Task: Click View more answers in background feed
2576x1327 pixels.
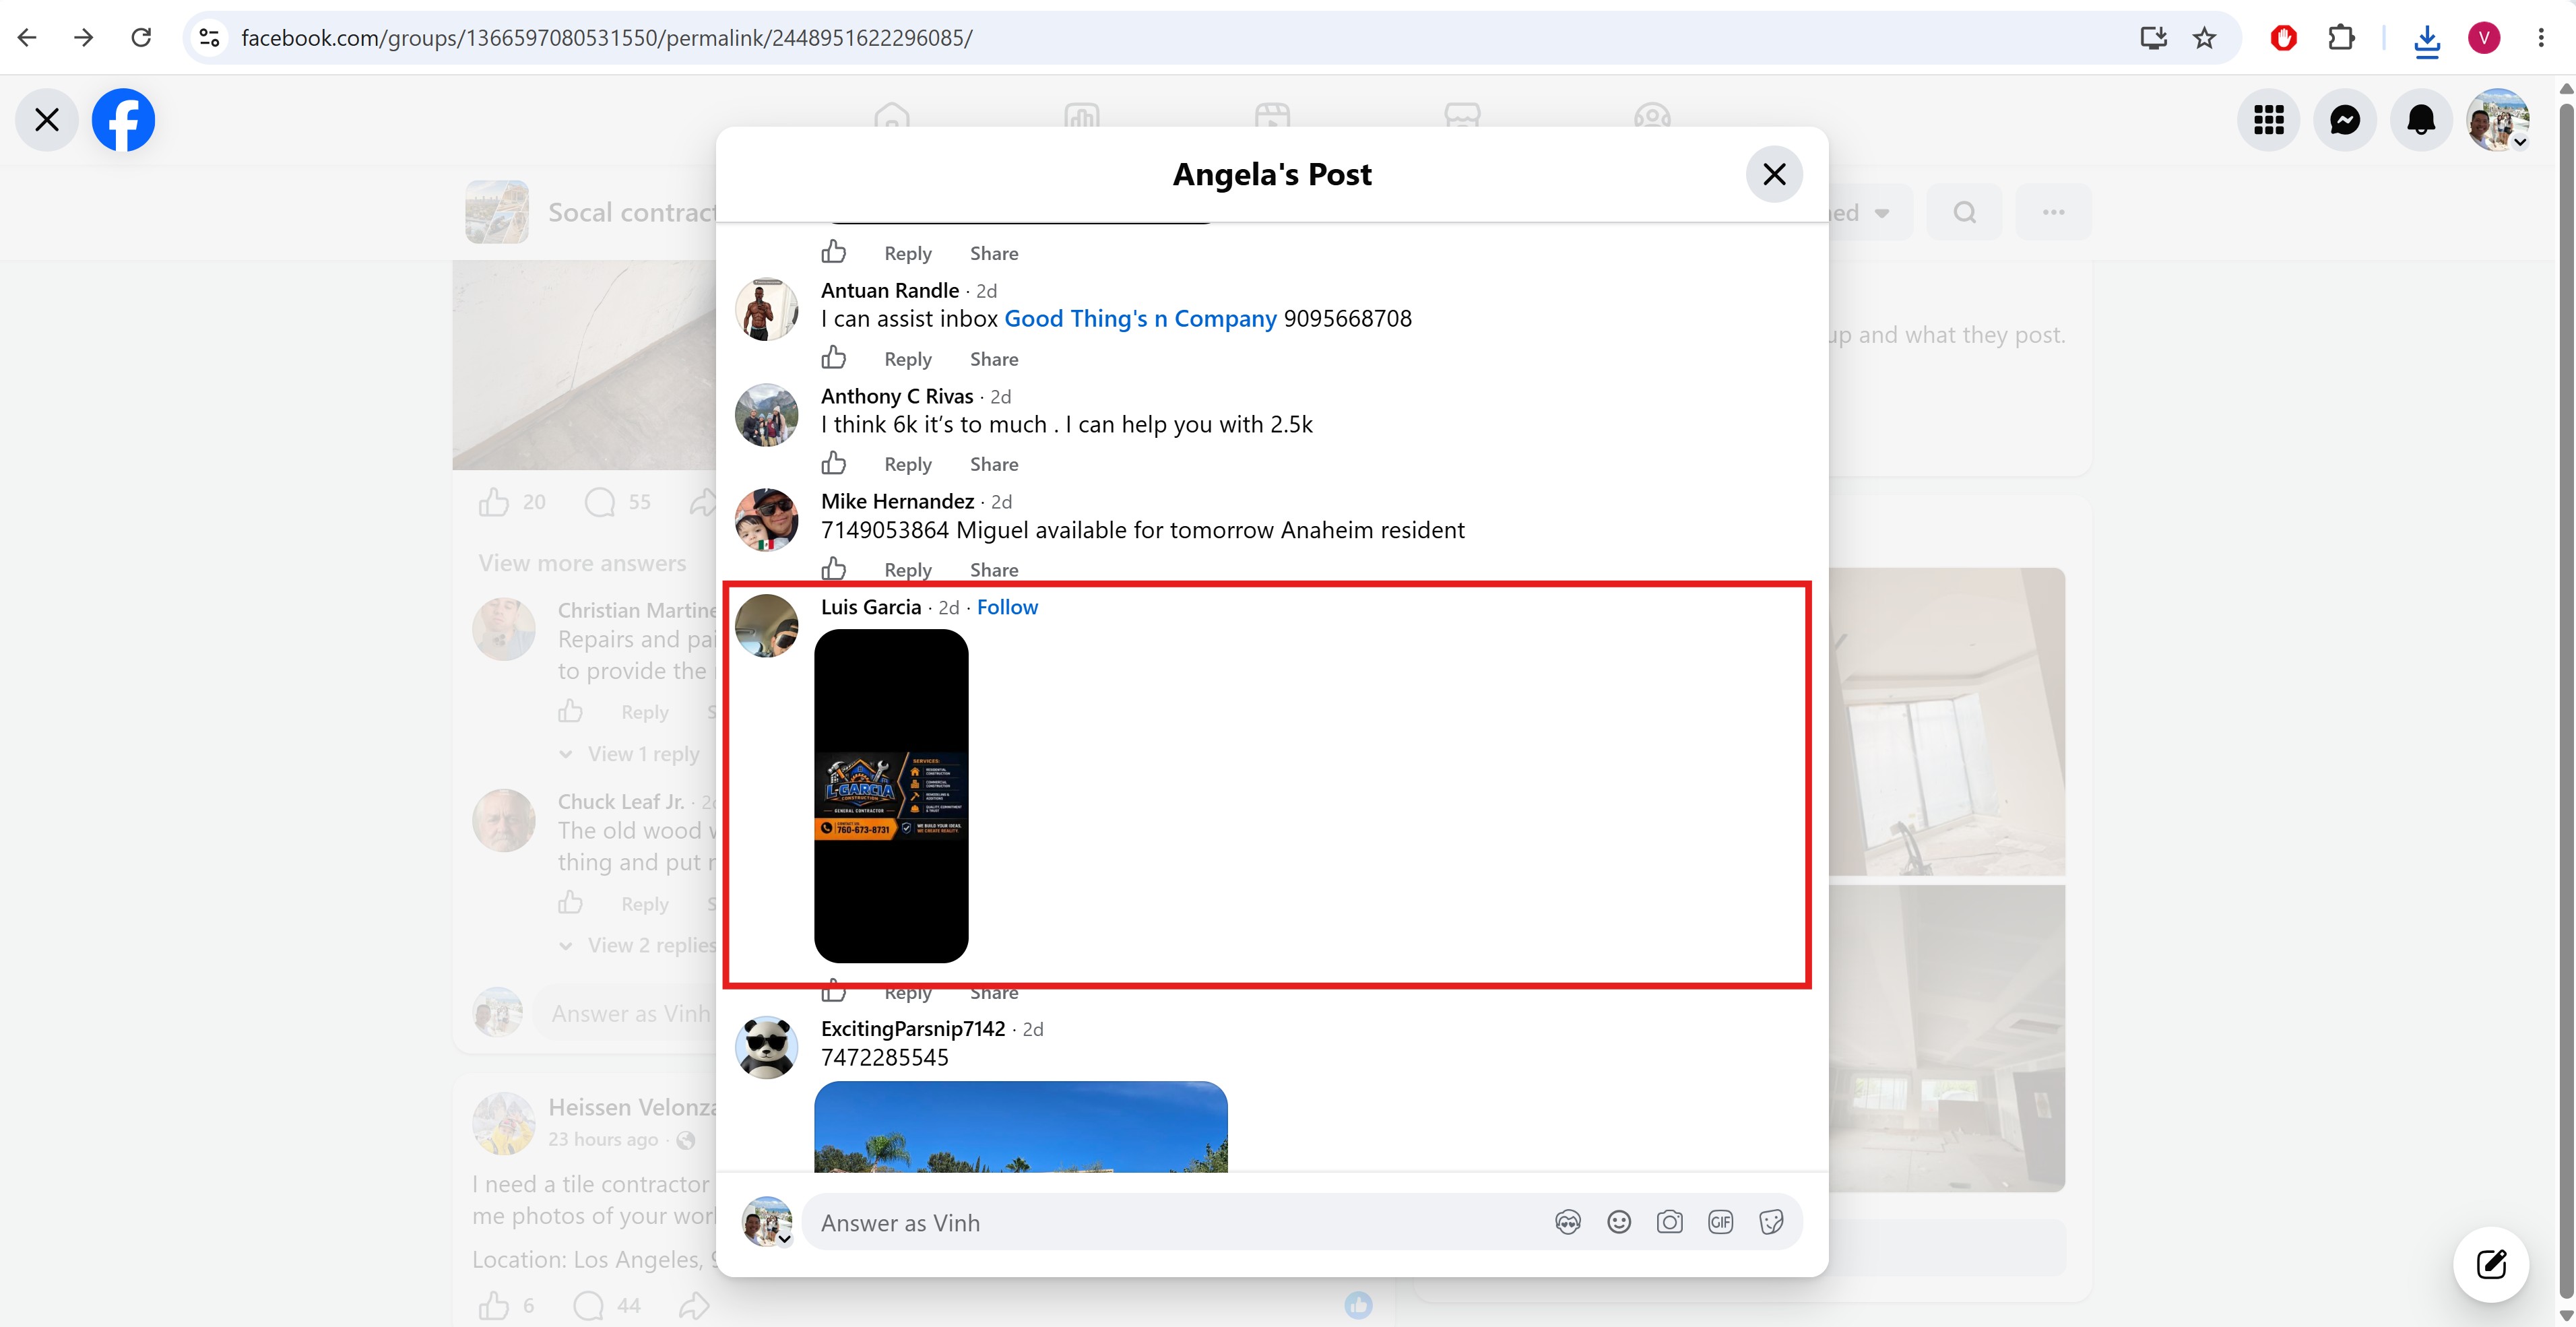Action: (x=582, y=563)
